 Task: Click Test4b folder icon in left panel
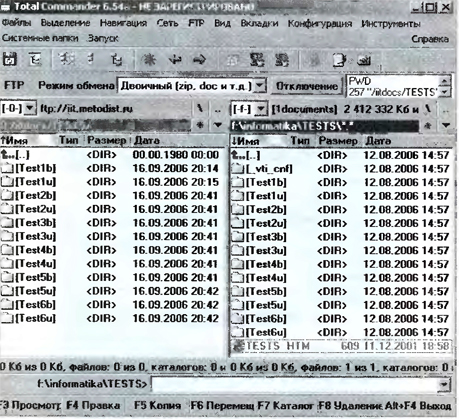[7, 250]
